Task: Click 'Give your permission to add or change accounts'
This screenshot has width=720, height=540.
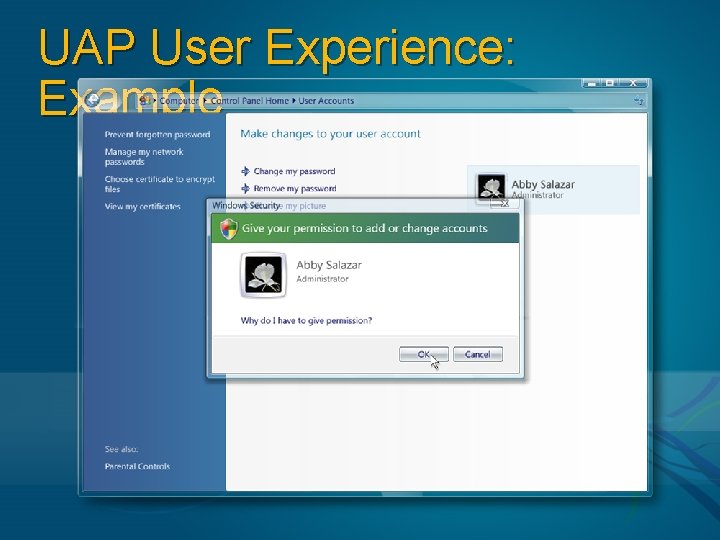Action: point(365,228)
